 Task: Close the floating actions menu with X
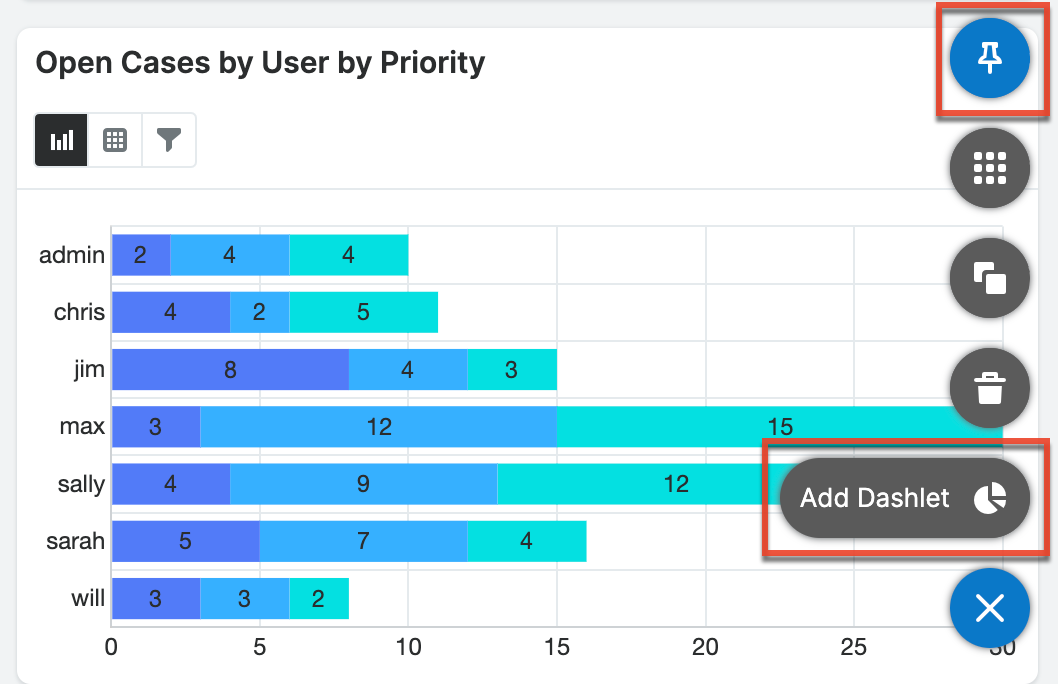click(x=989, y=608)
